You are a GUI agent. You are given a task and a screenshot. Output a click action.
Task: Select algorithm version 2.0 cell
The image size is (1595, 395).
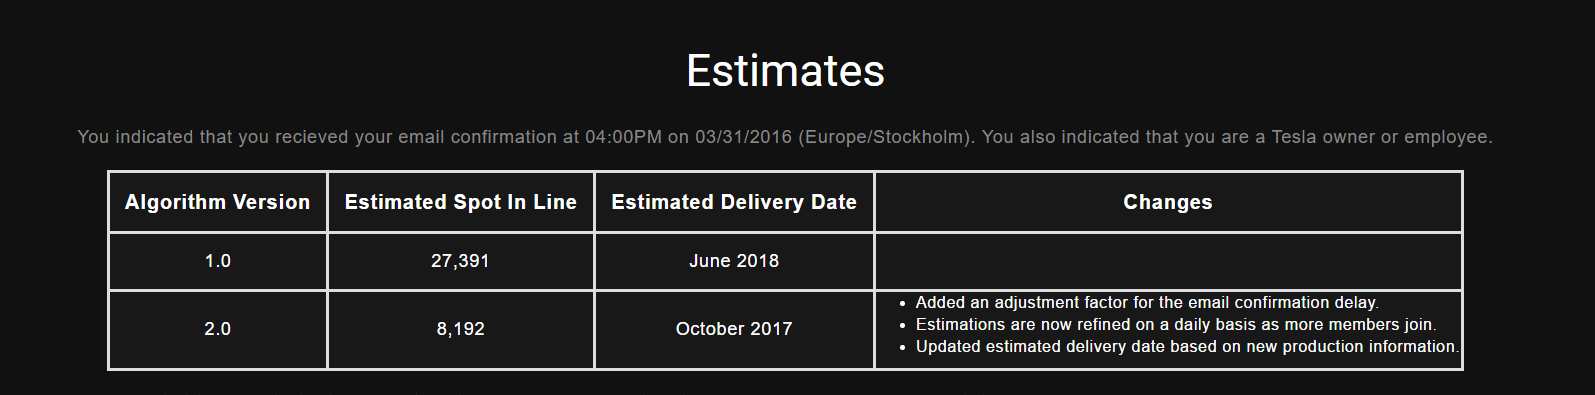pos(218,329)
